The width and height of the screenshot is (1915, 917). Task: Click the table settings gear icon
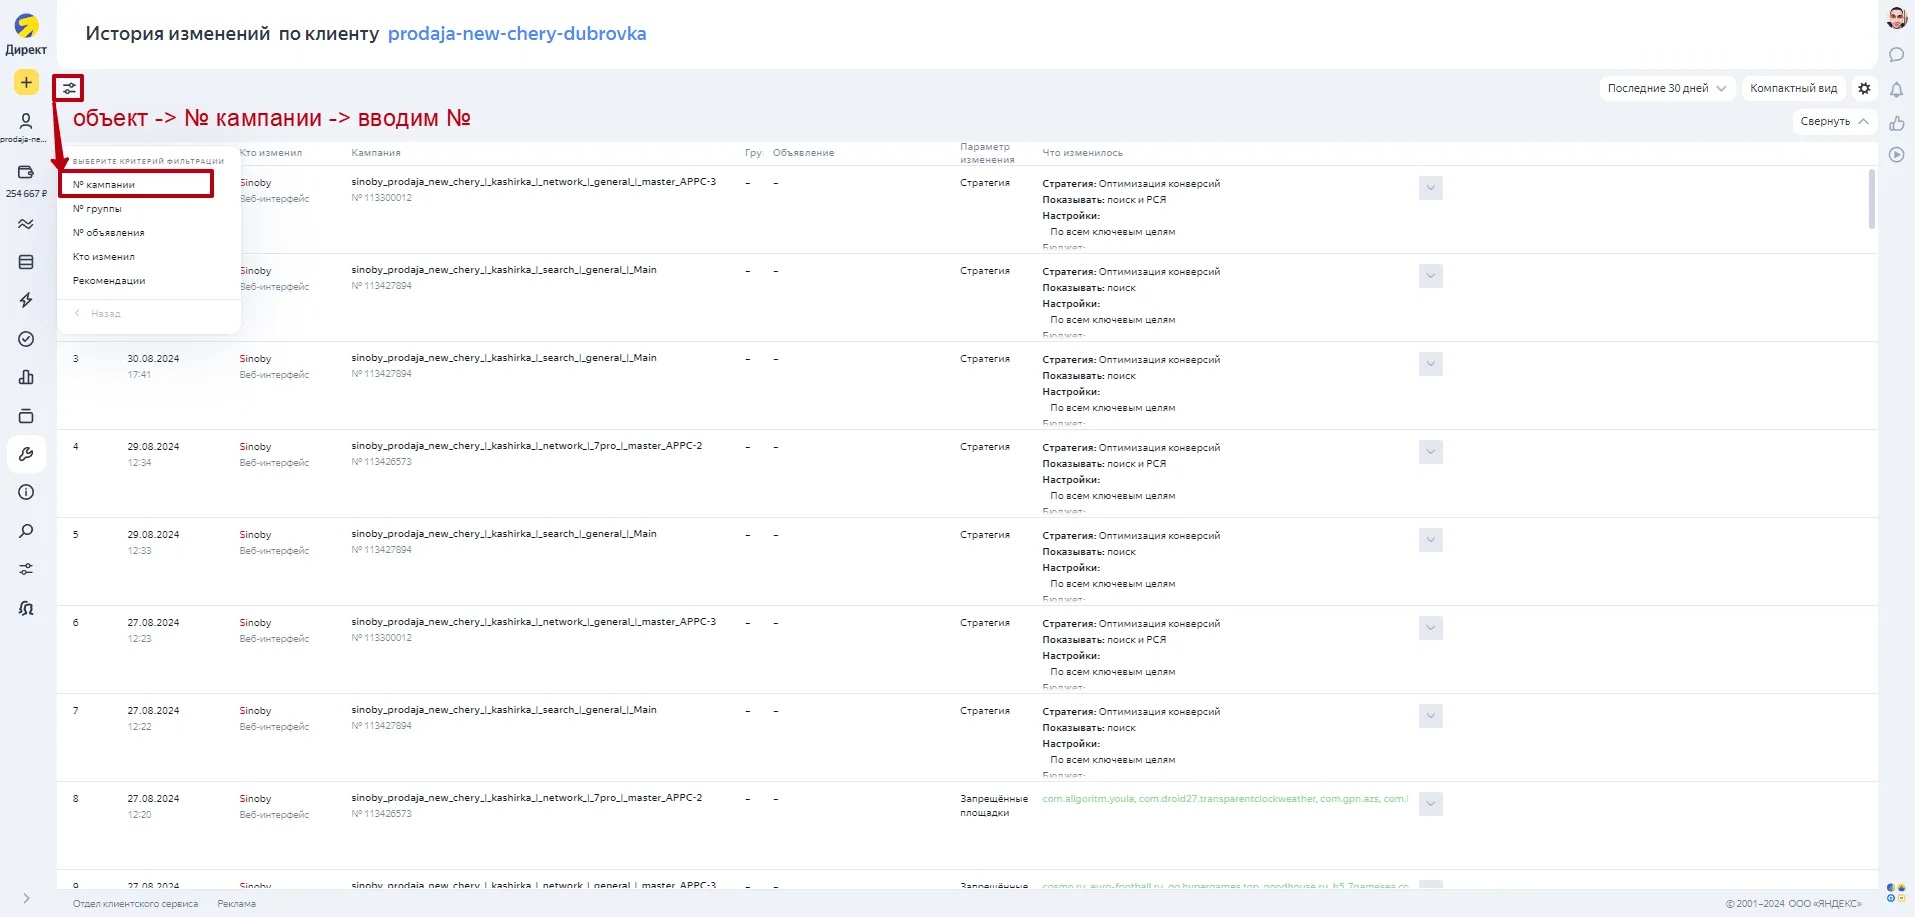(1864, 88)
